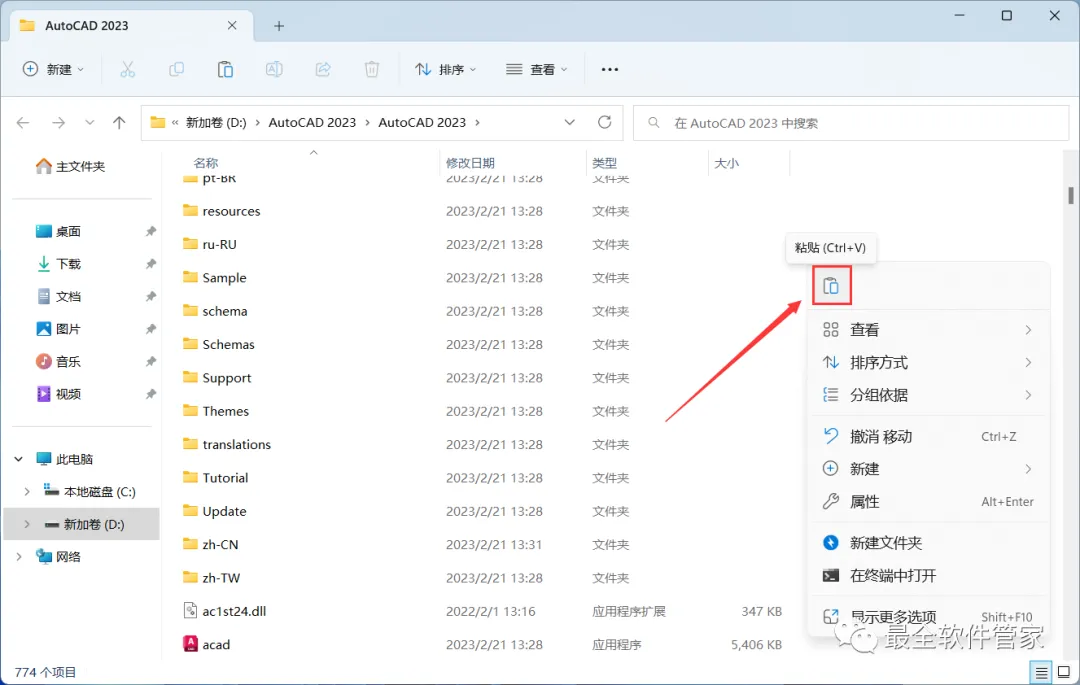Unpin 音乐 using its pin icon
This screenshot has width=1080, height=685.
point(150,361)
